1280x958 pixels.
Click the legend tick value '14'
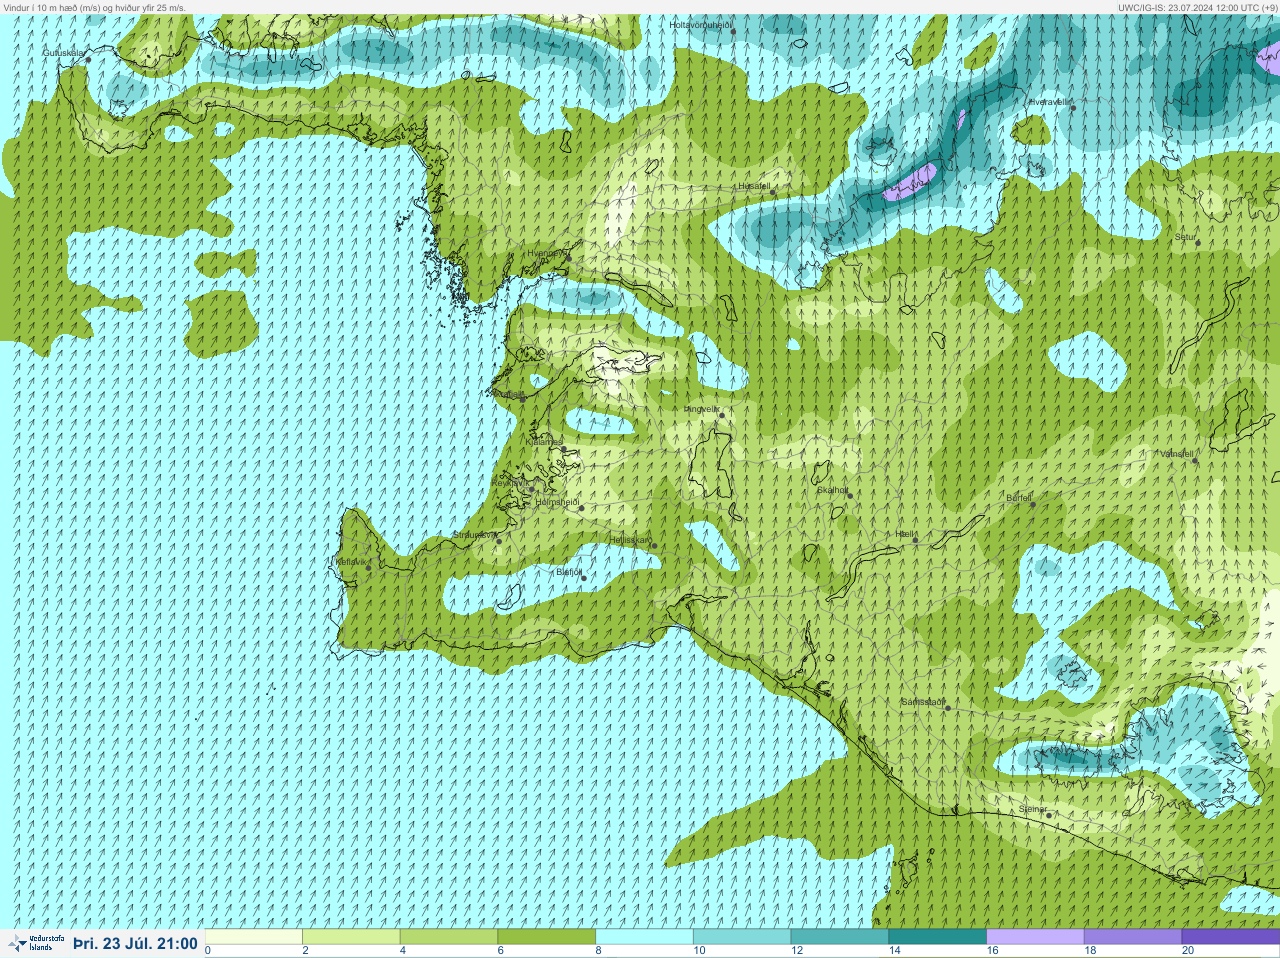(894, 951)
